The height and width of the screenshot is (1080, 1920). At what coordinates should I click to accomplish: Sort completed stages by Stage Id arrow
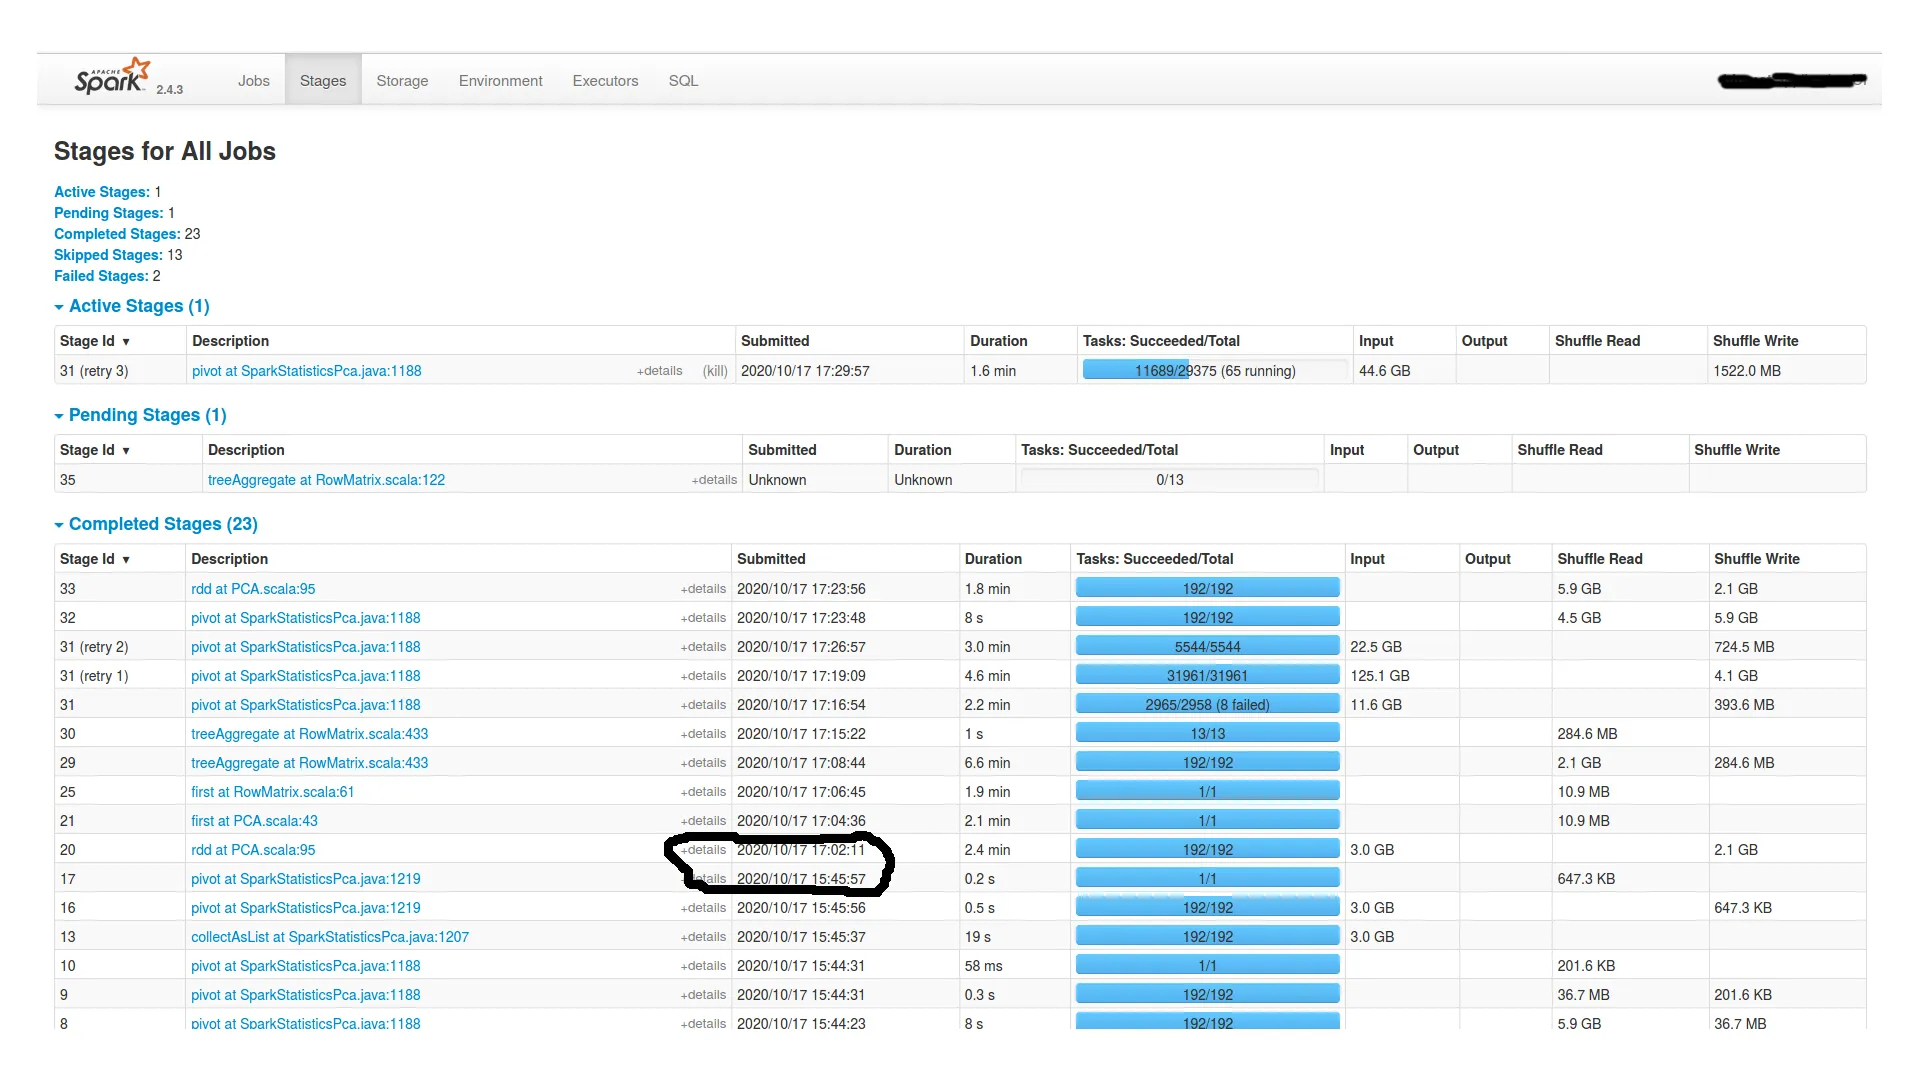[126, 560]
